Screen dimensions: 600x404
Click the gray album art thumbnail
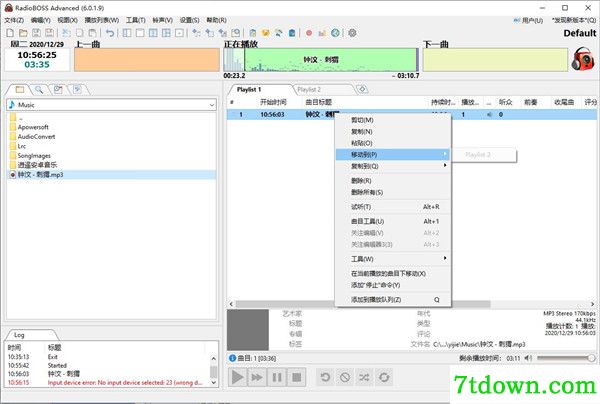pos(248,330)
